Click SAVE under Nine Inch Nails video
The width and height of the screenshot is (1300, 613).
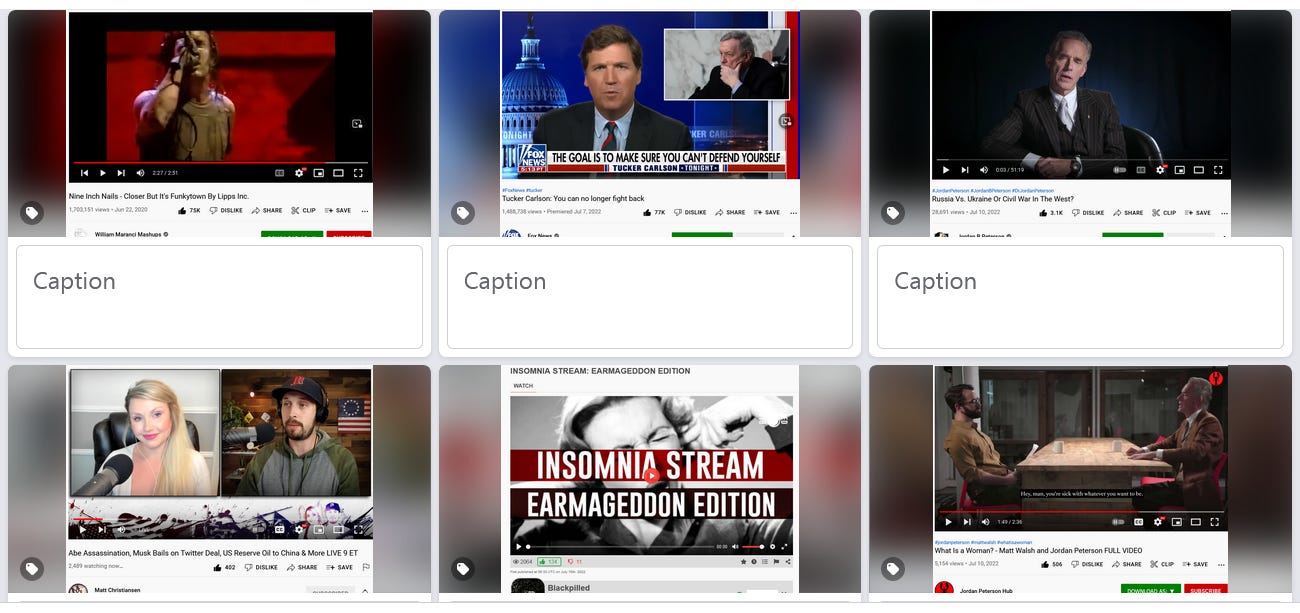(x=337, y=211)
